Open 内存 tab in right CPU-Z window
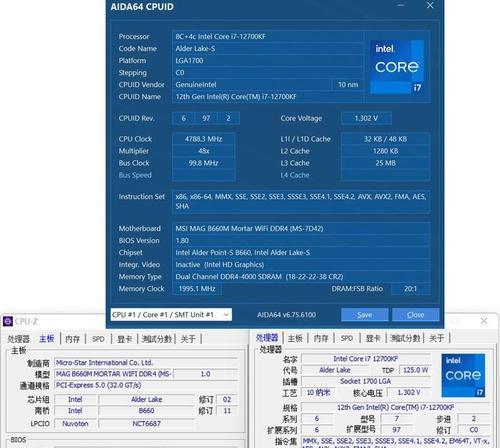The height and width of the screenshot is (448, 500). pyautogui.click(x=321, y=338)
